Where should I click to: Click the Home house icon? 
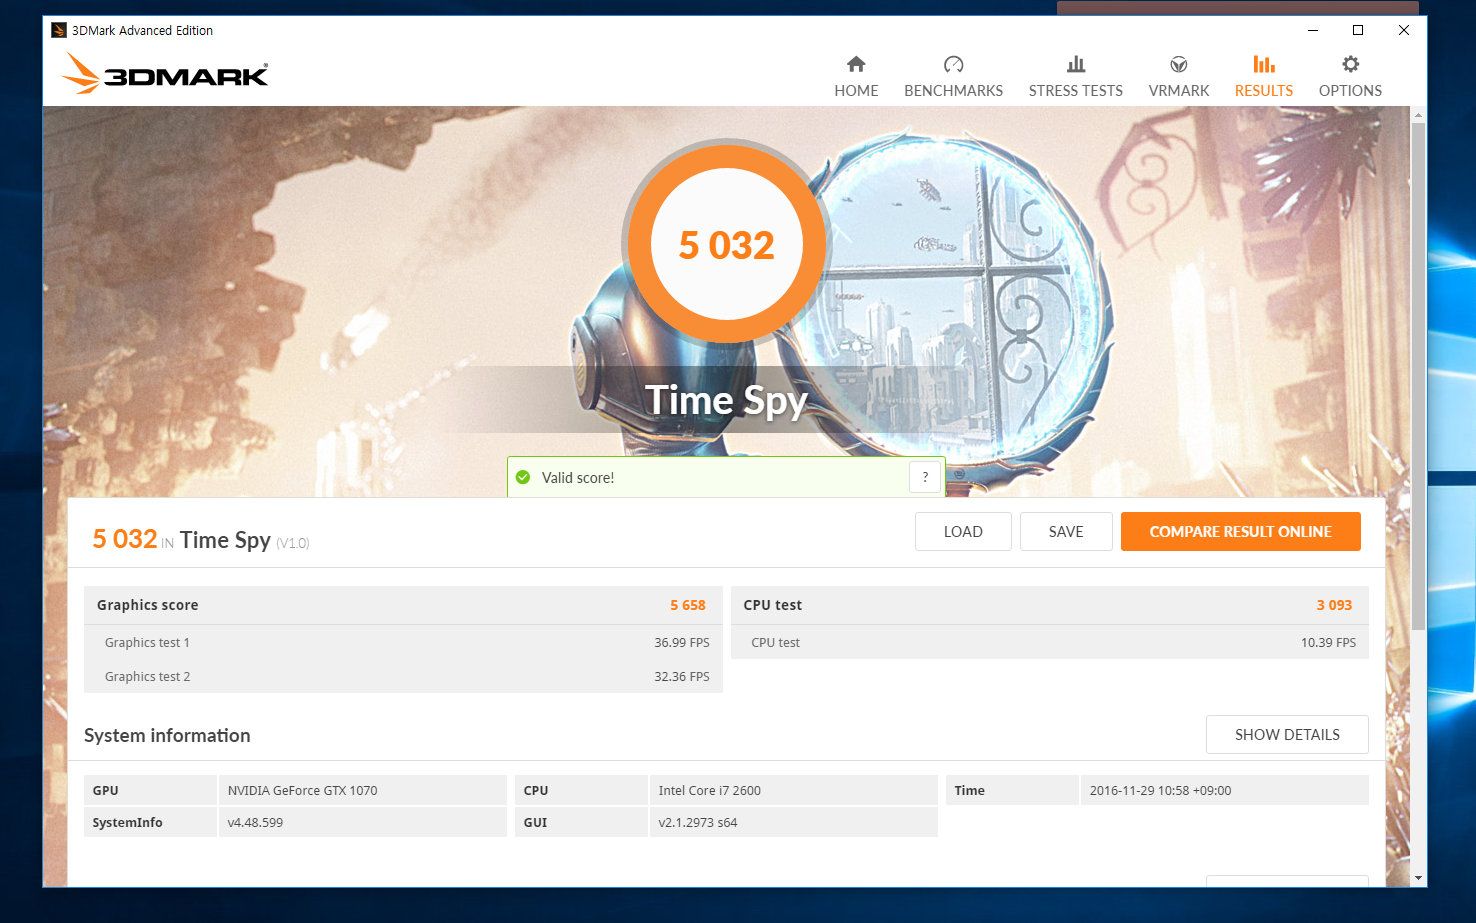pyautogui.click(x=856, y=64)
